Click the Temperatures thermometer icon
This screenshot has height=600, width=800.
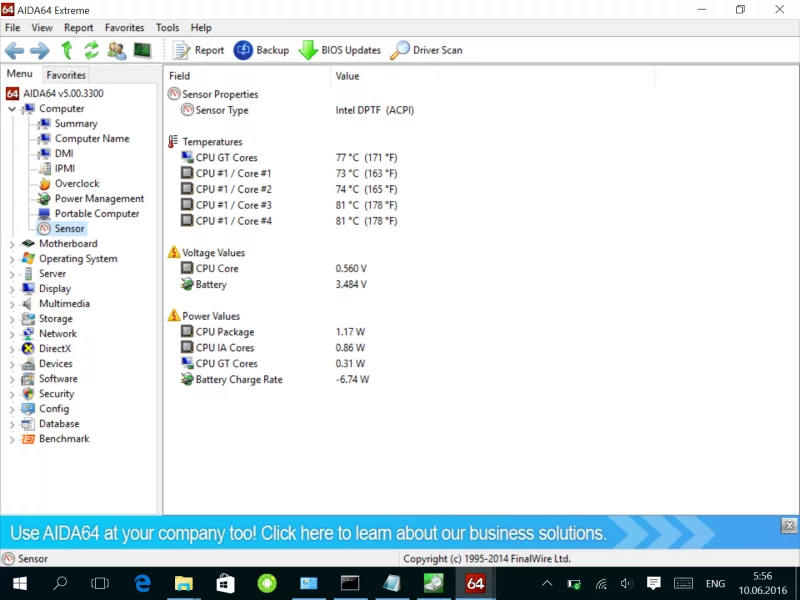tap(173, 141)
